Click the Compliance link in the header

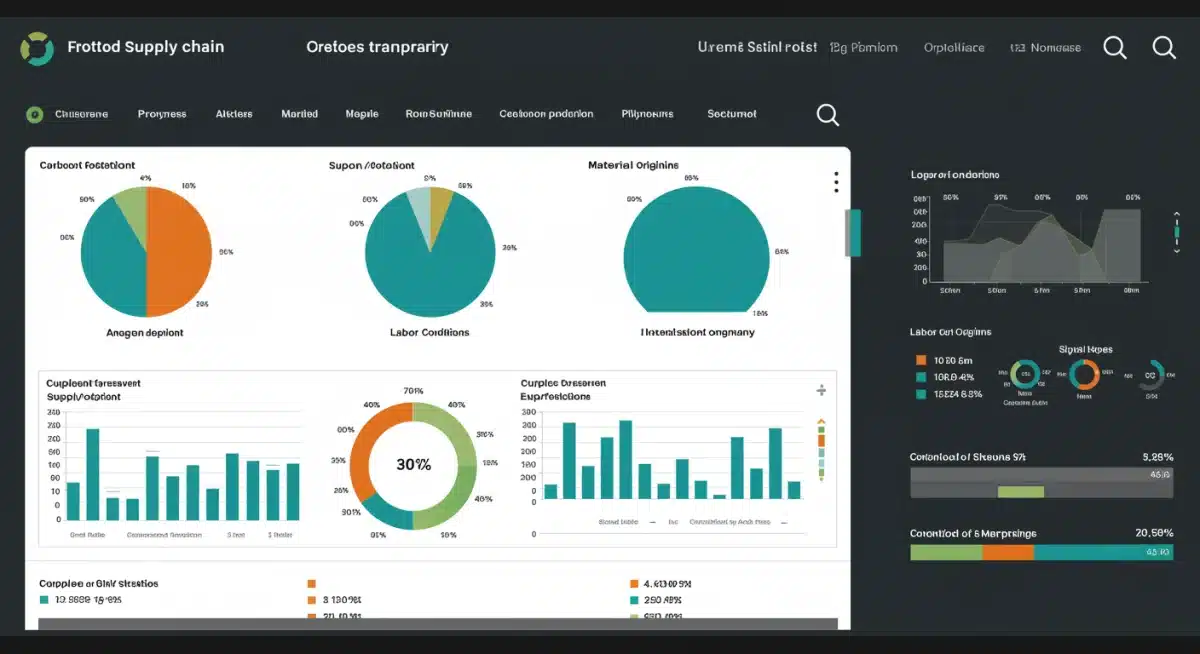pyautogui.click(x=953, y=47)
